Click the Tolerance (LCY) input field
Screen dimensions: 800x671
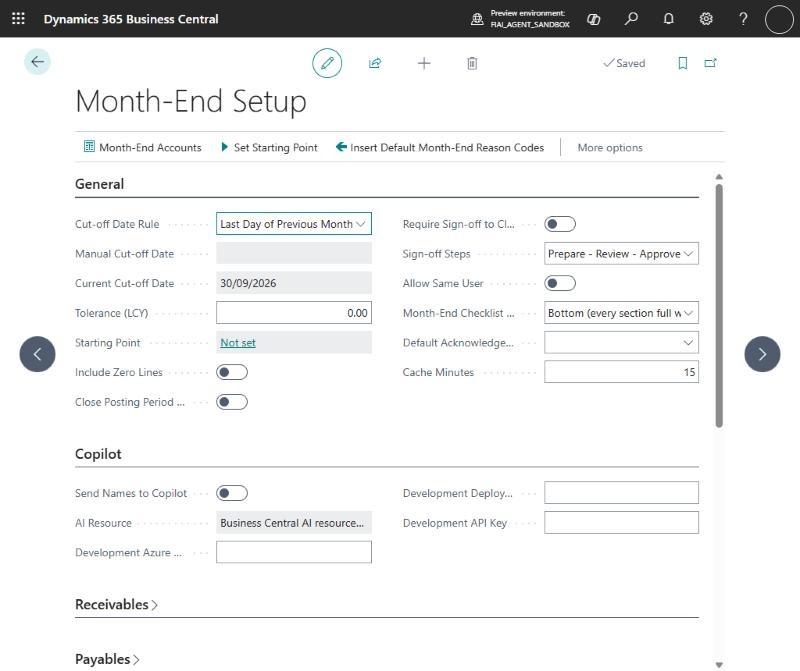pos(294,313)
